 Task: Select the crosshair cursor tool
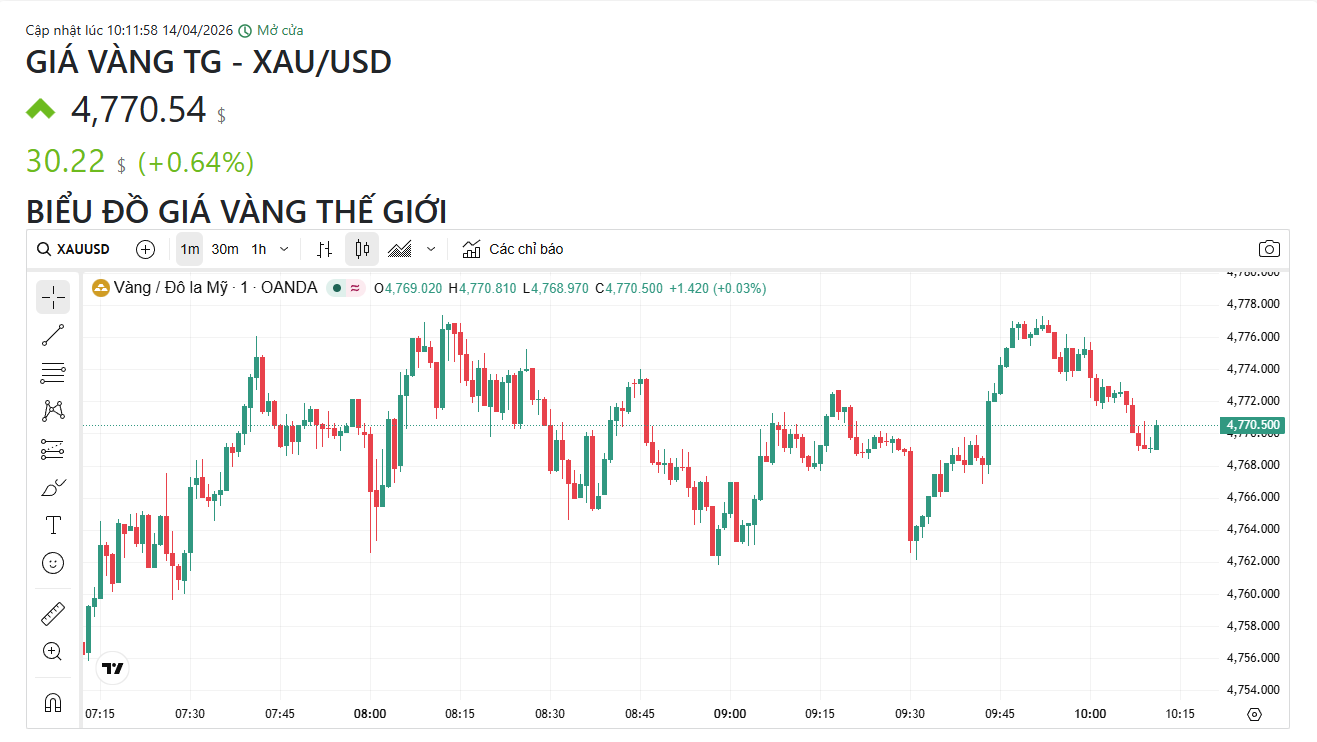click(x=53, y=297)
